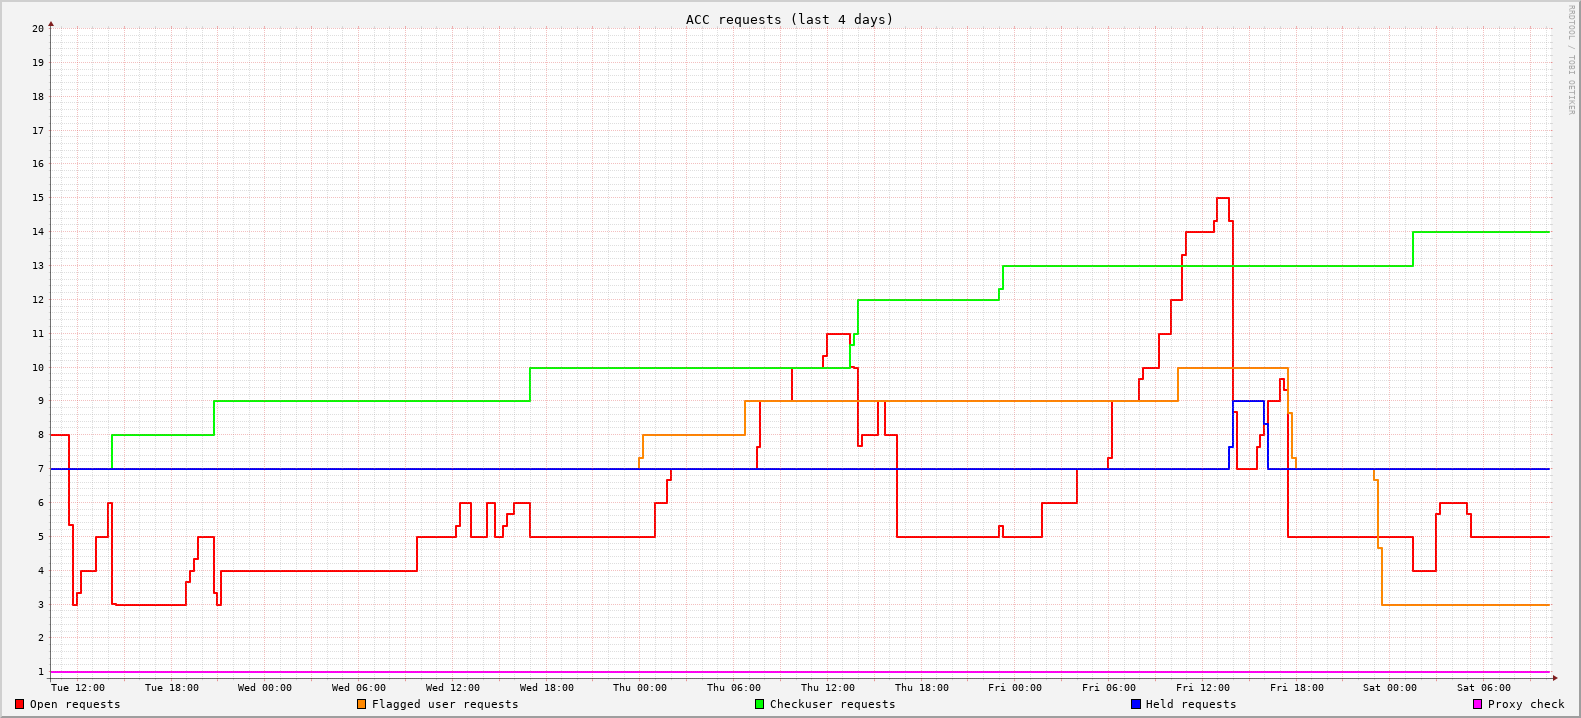Click the orange Flagged user requests swatch
This screenshot has height=718, width=1581.
tap(361, 704)
